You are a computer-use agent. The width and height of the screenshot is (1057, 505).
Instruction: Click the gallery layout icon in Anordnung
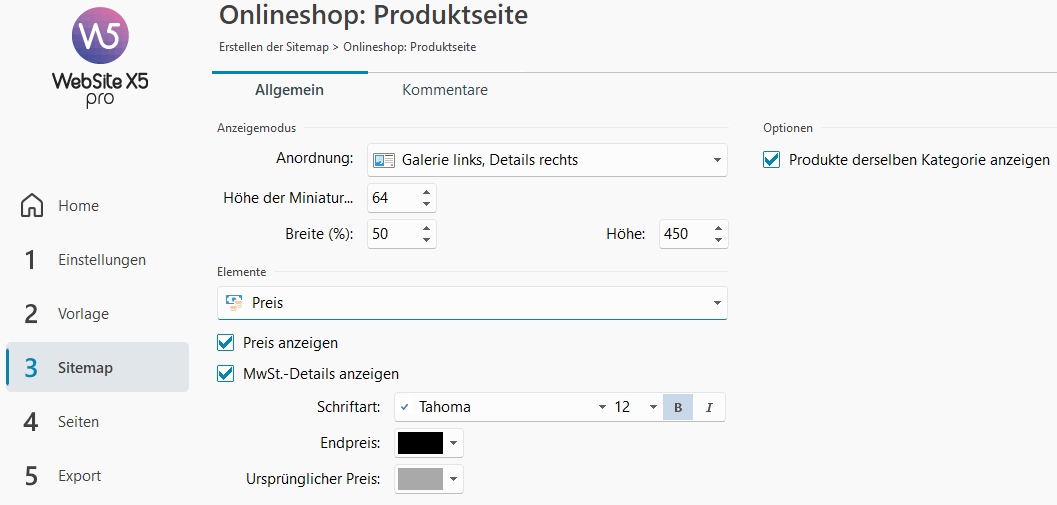tap(384, 160)
